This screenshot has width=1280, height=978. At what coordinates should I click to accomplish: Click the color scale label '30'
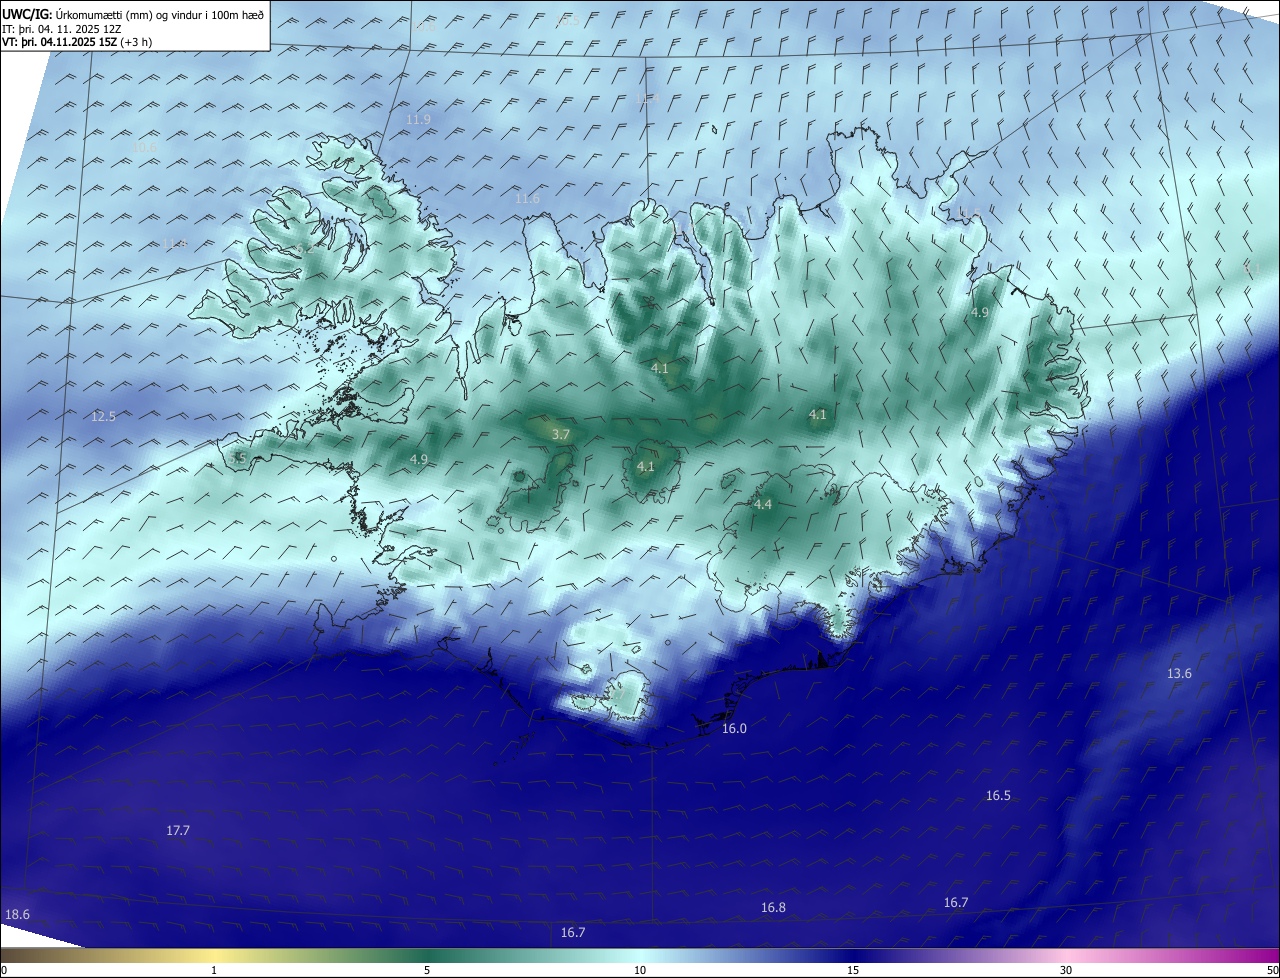[x=1066, y=970]
